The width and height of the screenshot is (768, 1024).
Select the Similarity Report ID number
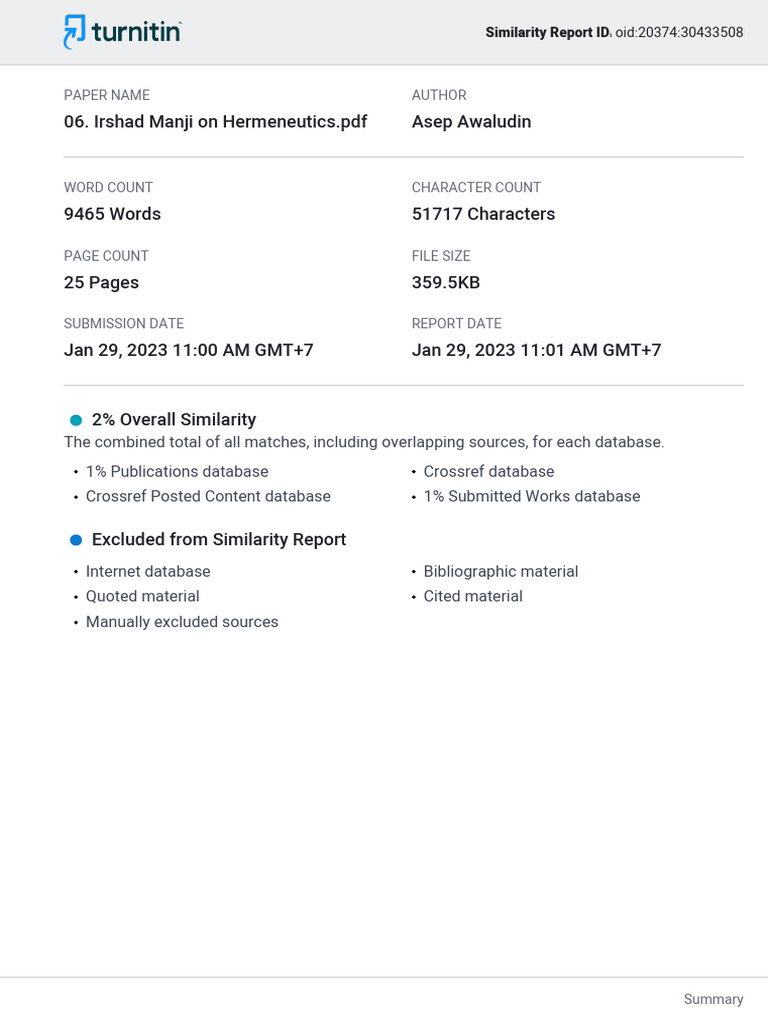pos(679,32)
